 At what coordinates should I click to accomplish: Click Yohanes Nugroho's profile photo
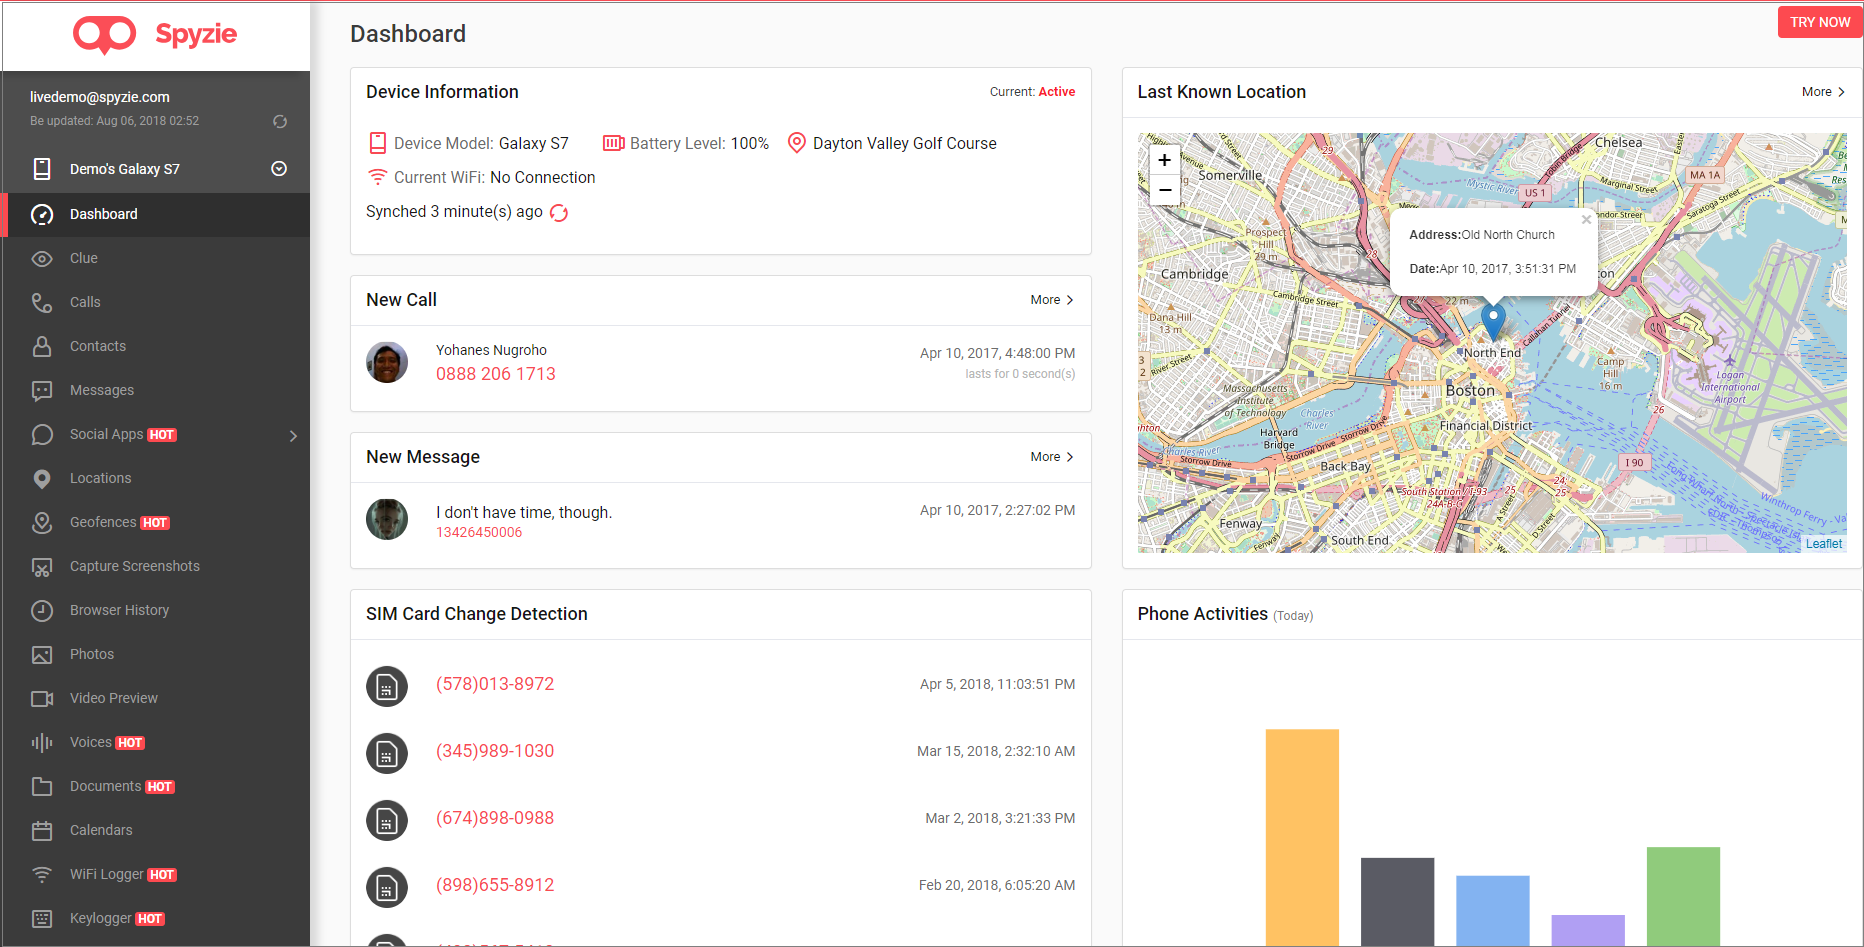[x=387, y=362]
